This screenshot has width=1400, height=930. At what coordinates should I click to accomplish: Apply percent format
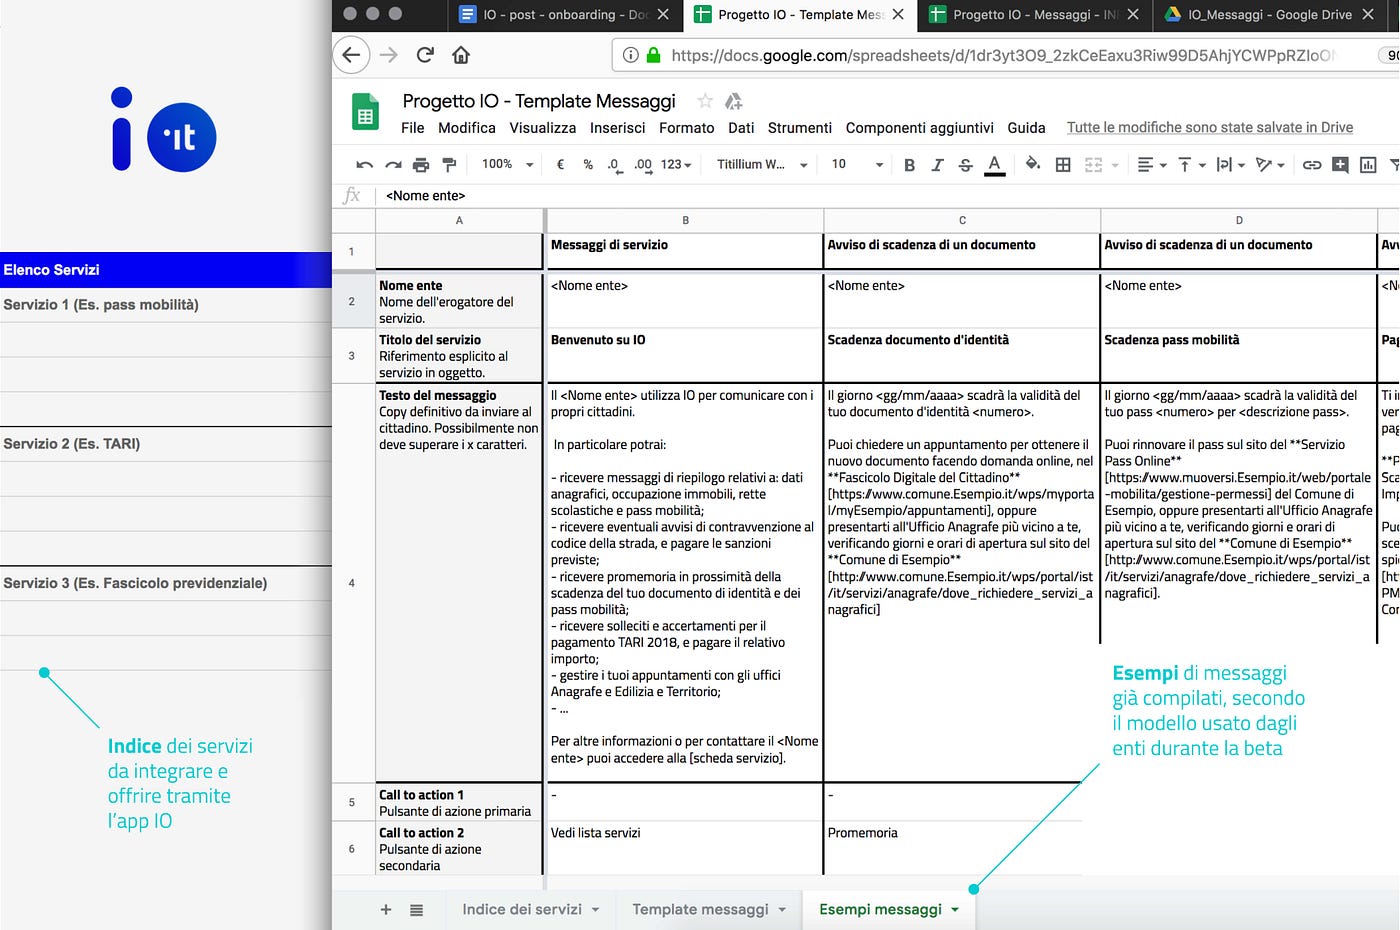click(x=588, y=165)
